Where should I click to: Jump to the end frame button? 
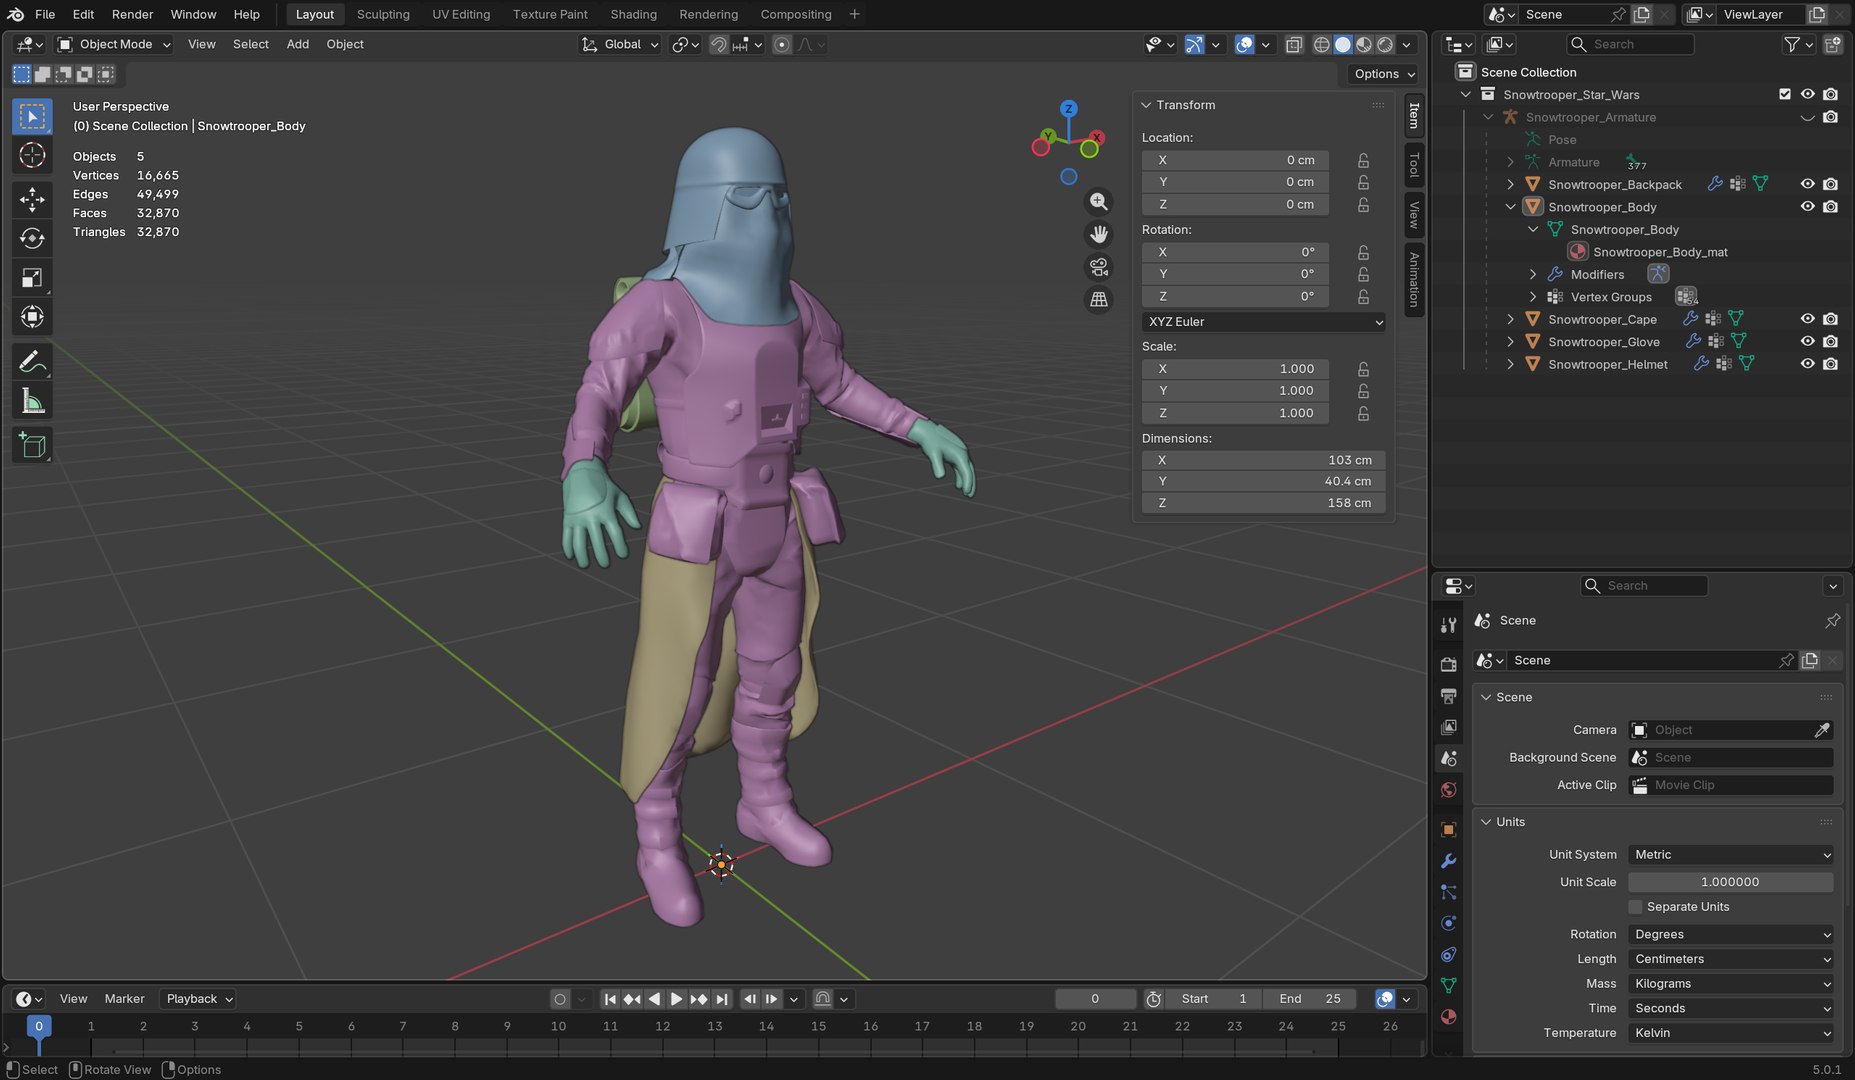pos(722,999)
